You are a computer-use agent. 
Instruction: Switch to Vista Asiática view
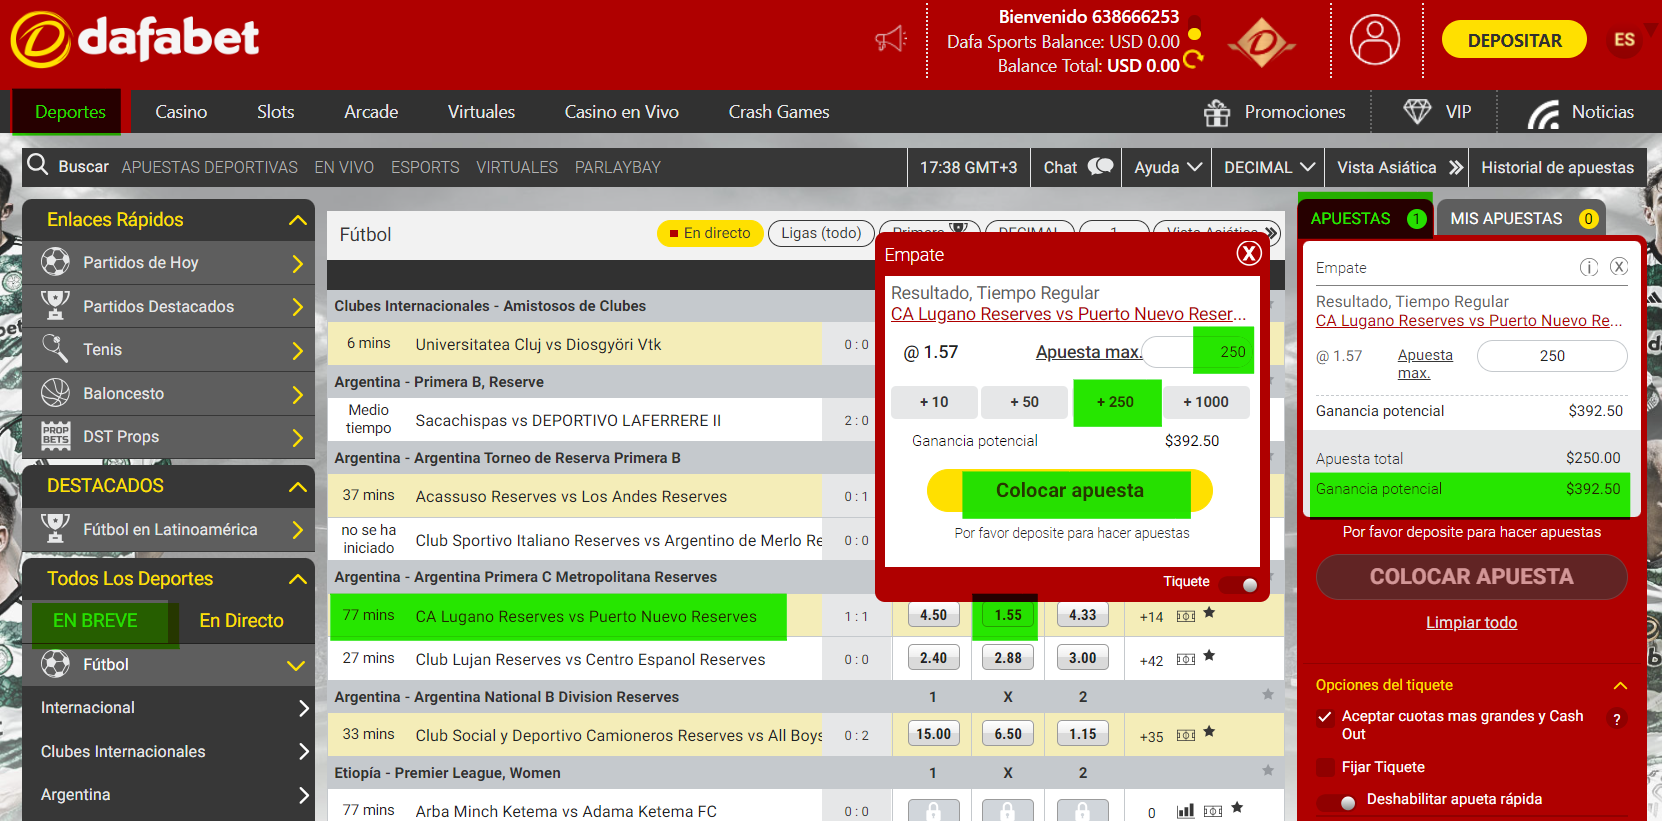1399,167
